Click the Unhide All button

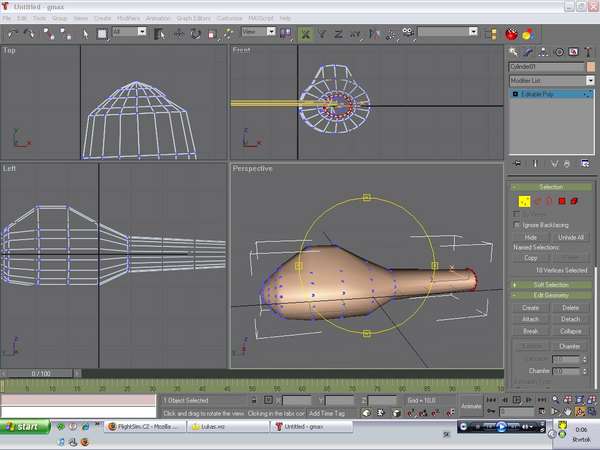(x=571, y=237)
